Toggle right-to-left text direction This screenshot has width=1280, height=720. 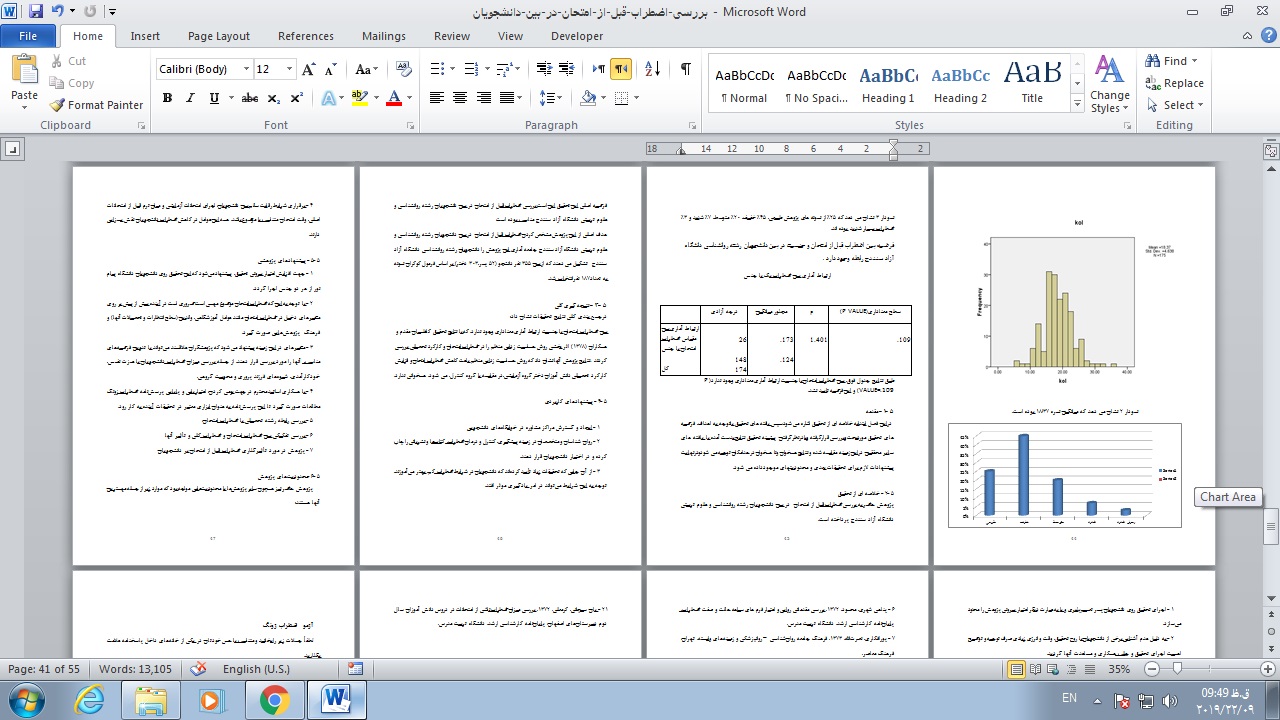tap(622, 69)
